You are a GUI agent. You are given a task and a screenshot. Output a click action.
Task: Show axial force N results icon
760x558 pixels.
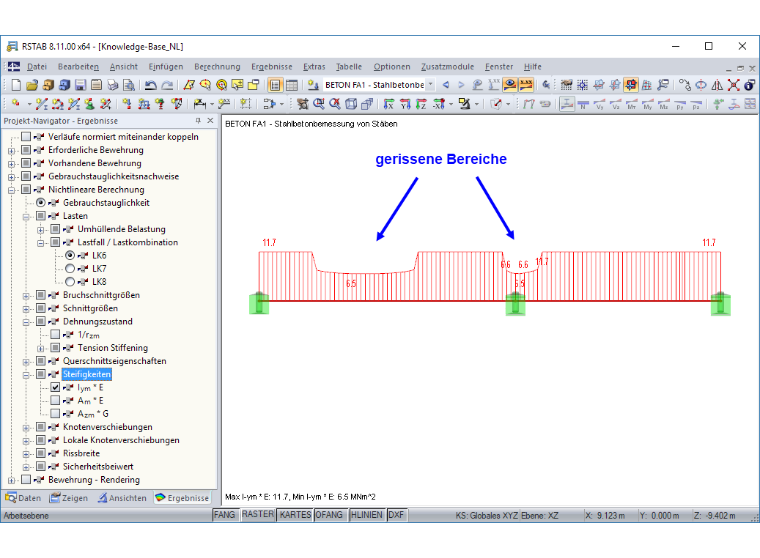tap(583, 104)
